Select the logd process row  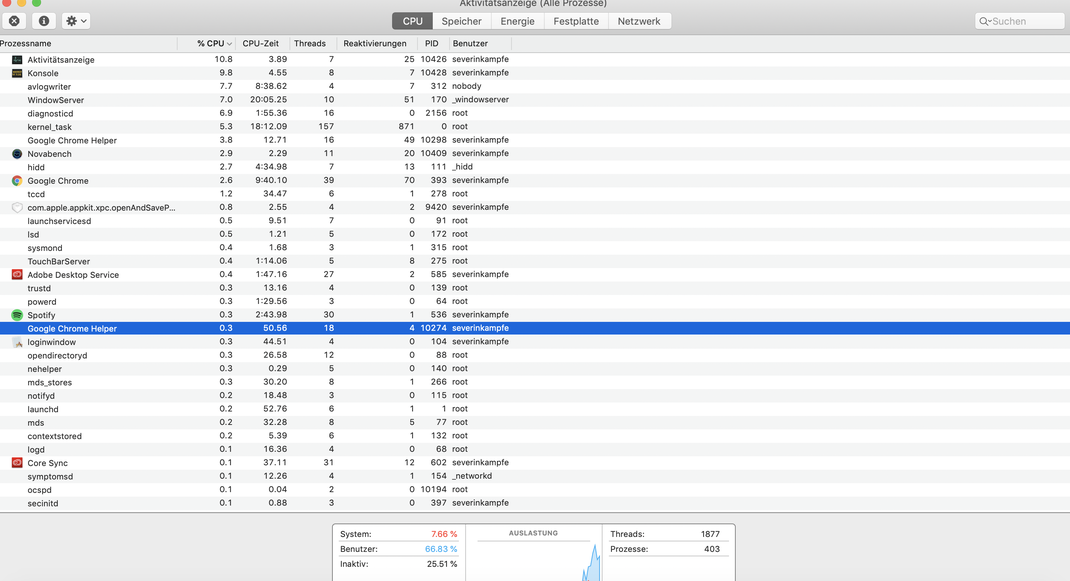point(535,449)
